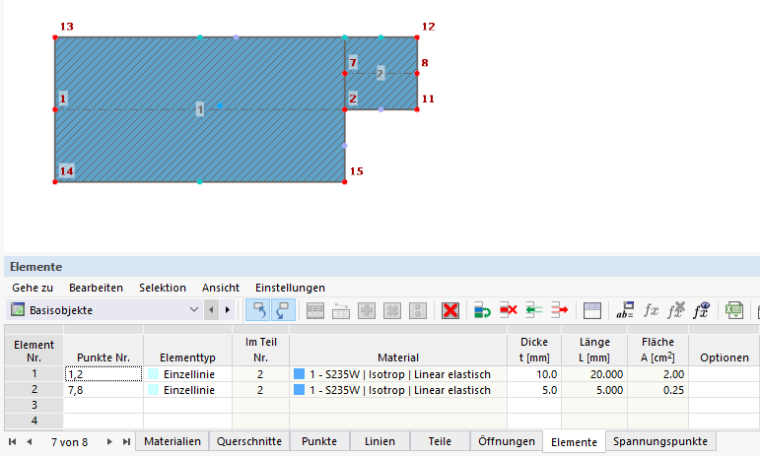Click the plain fx formula icon
Screen dimensions: 760x456
coord(650,310)
